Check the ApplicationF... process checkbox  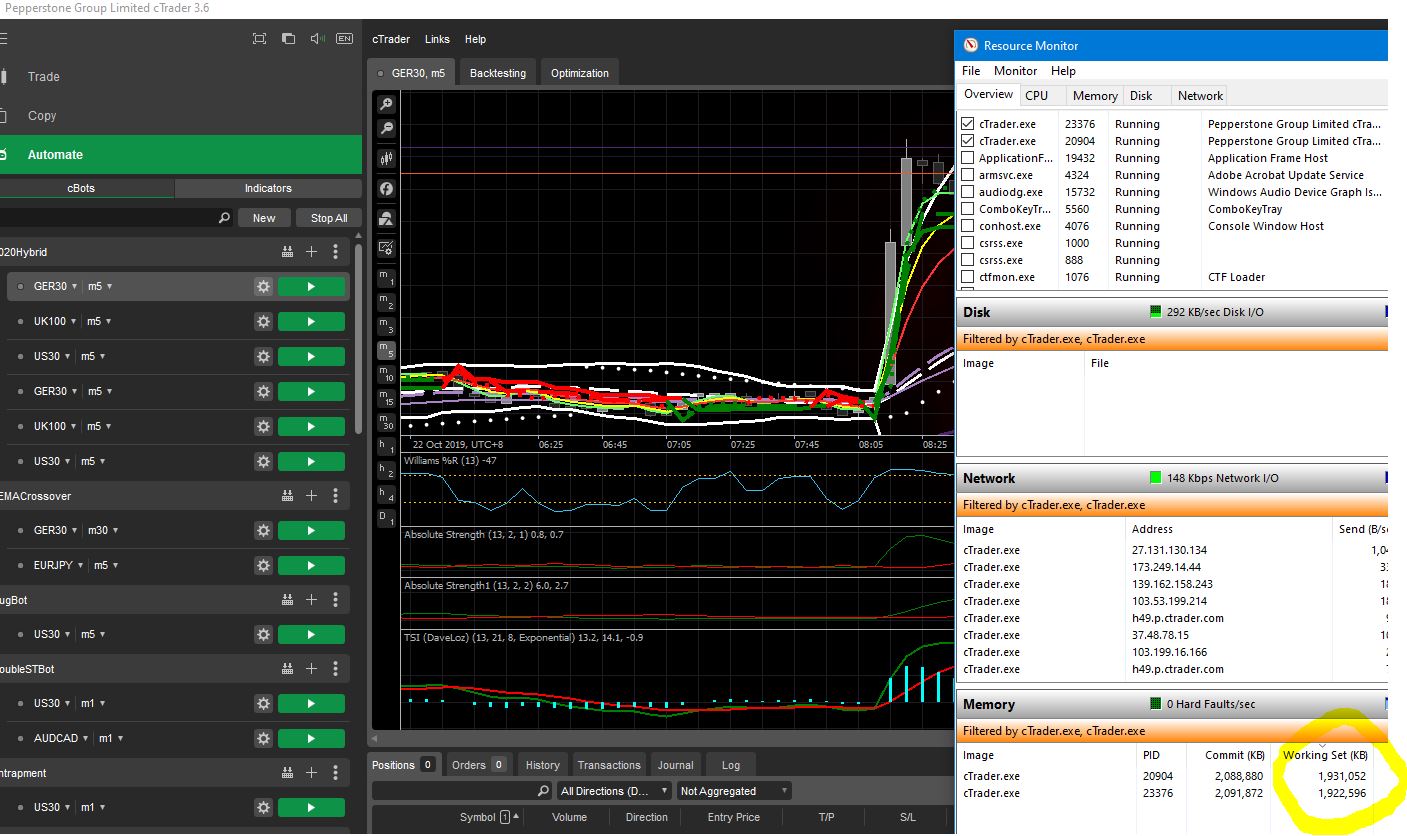click(967, 158)
